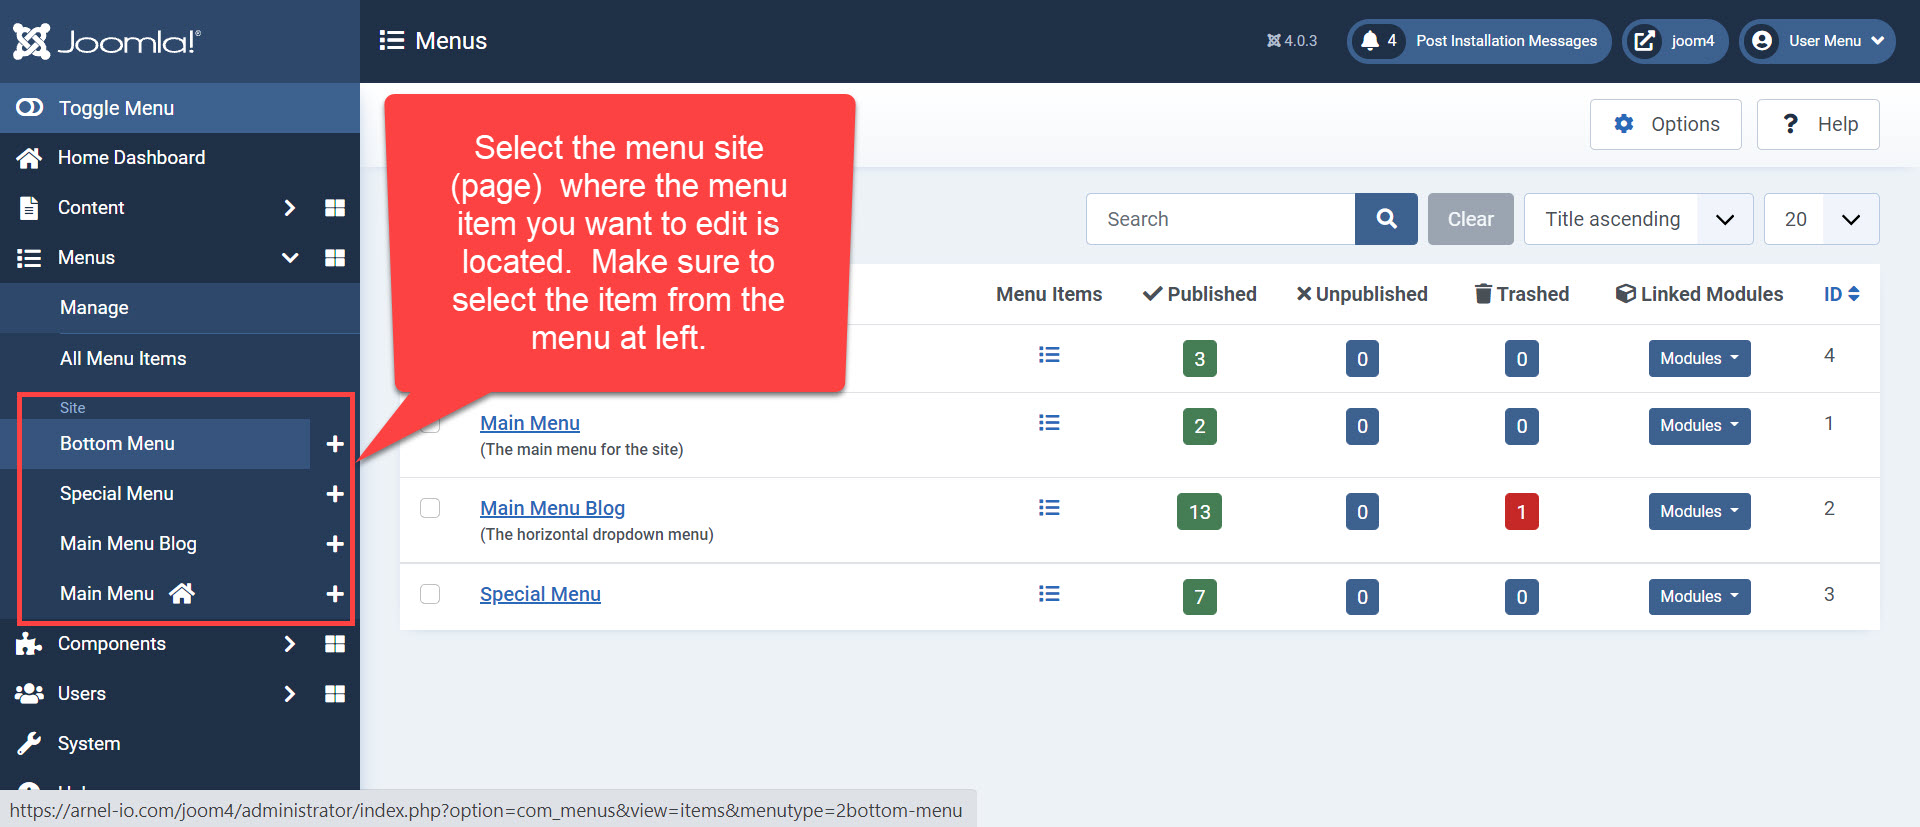This screenshot has width=1920, height=827.
Task: Click the Joomla logo in the header
Action: click(x=106, y=41)
